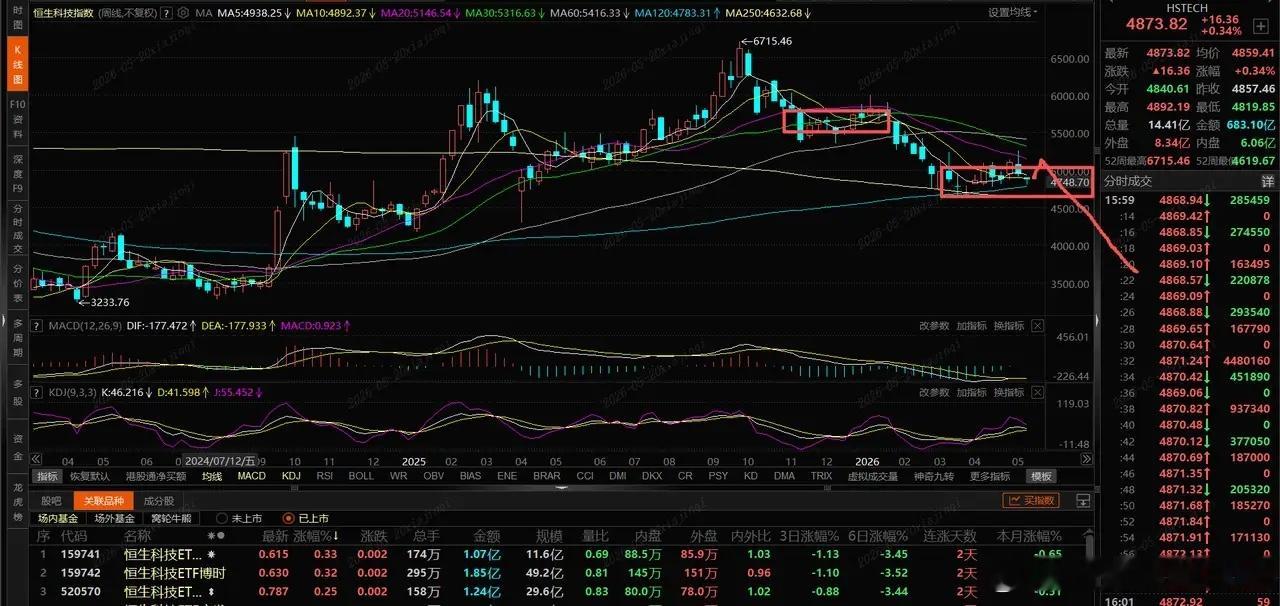Select the K线图 sidebar item
This screenshot has height=606, width=1280.
[x=17, y=62]
